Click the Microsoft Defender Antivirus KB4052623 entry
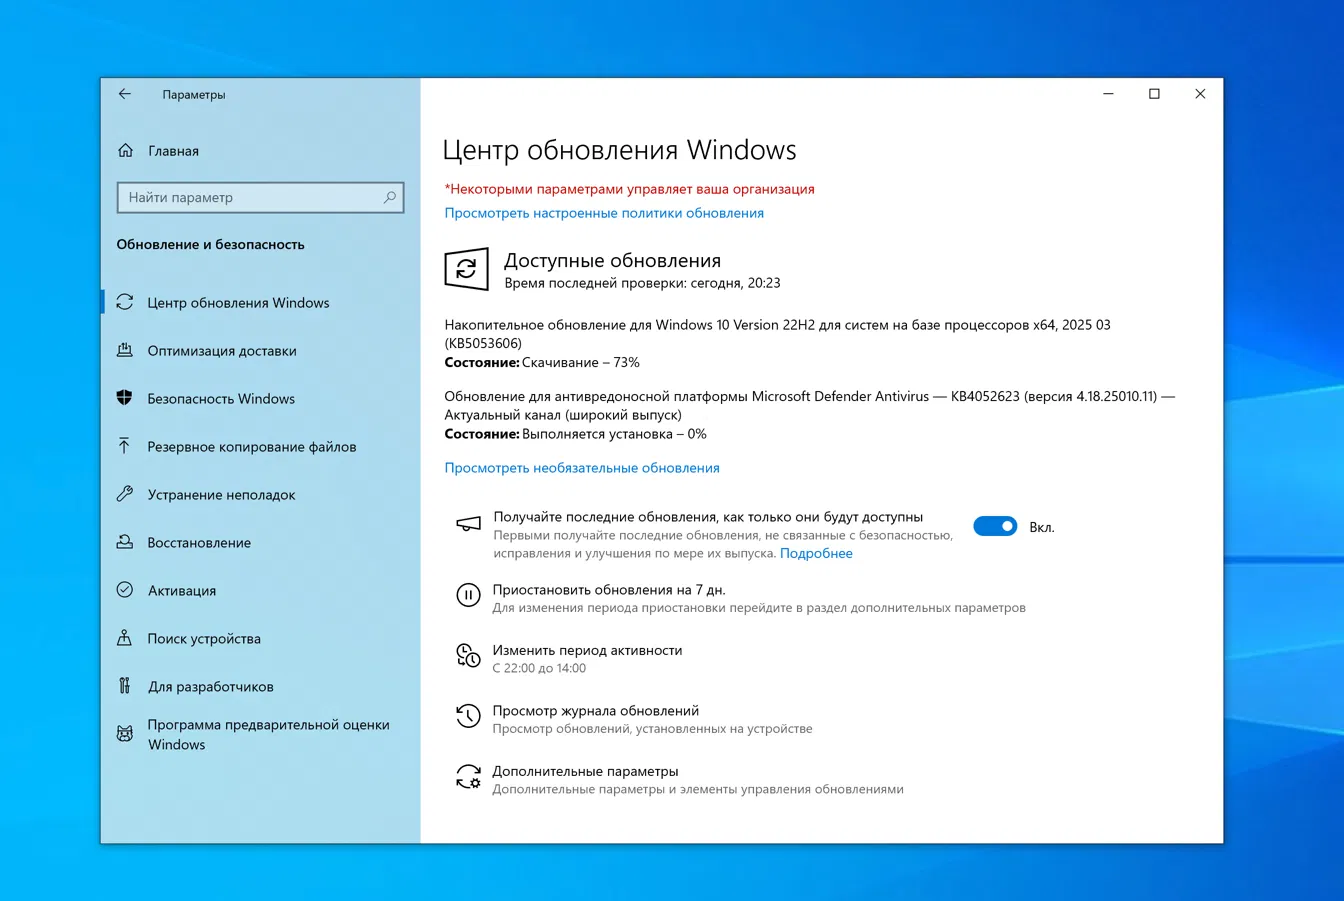Viewport: 1344px width, 901px height. click(x=810, y=405)
